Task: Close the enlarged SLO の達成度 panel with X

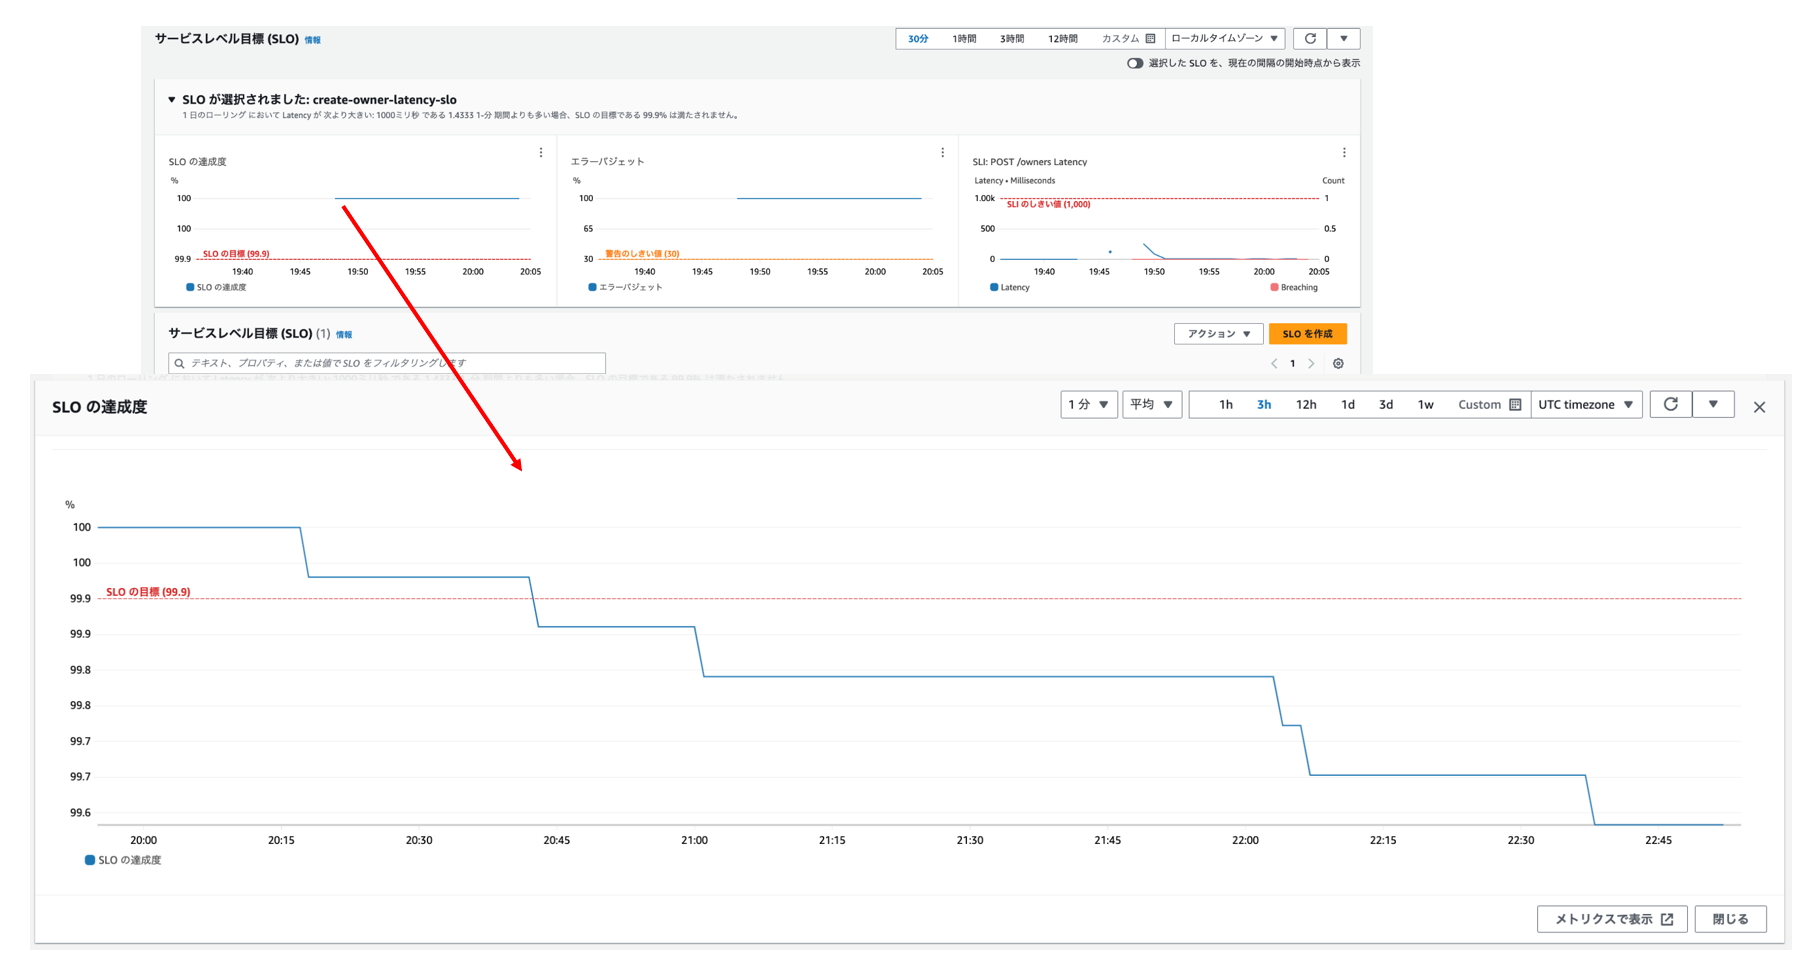Action: point(1759,407)
